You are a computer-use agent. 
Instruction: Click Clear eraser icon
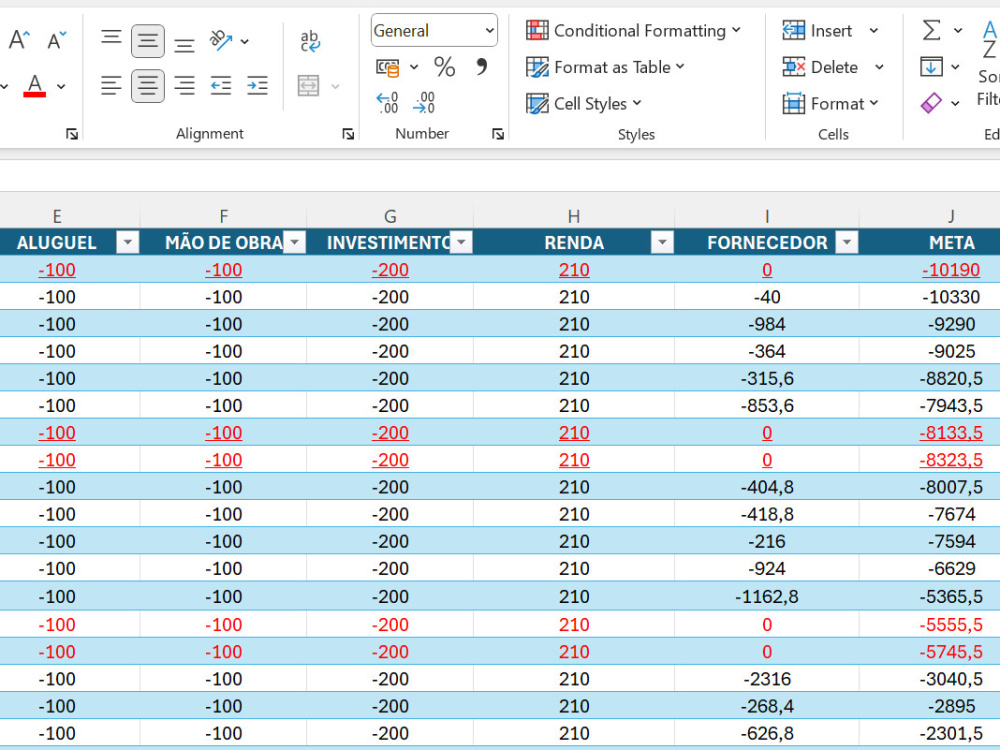pos(931,103)
